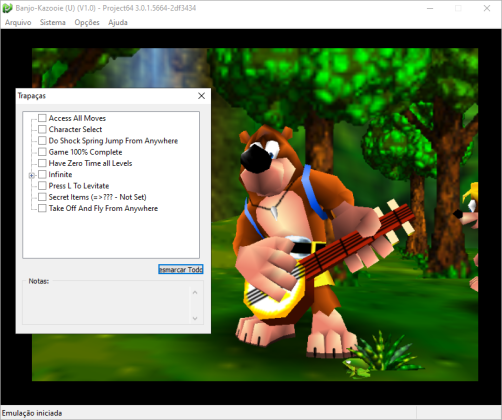Check the Infinite group checkbox
The image size is (502, 420).
pyautogui.click(x=42, y=174)
